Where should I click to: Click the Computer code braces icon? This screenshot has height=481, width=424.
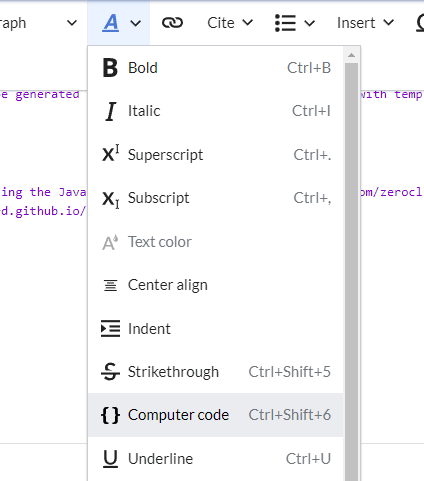coord(110,415)
